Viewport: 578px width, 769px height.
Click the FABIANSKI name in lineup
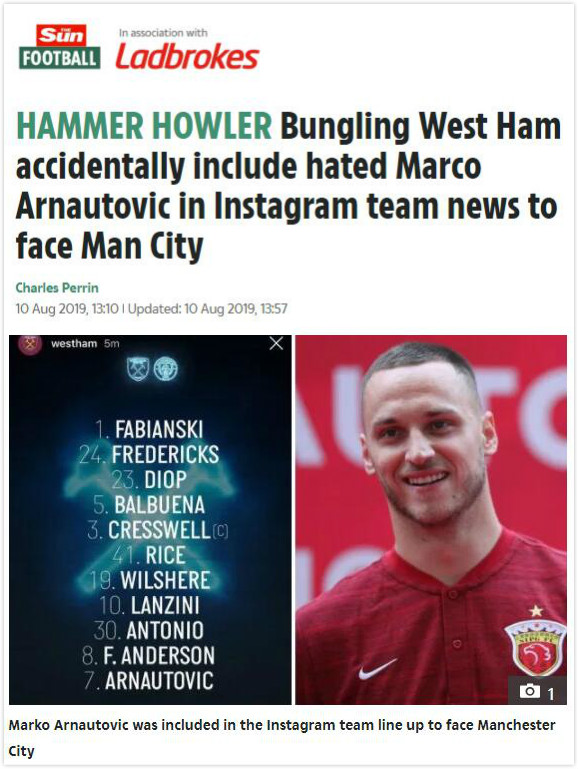(x=159, y=429)
